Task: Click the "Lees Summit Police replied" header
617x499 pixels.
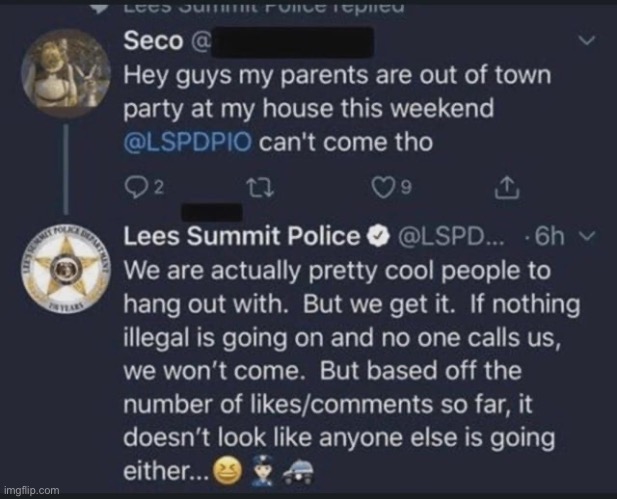Action: [264, 8]
